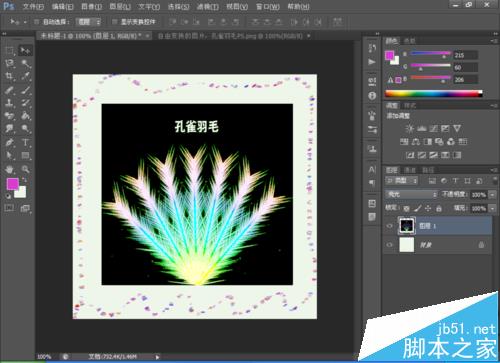The image size is (500, 363).
Task: Click the R value field showing 215
Action: [465, 55]
